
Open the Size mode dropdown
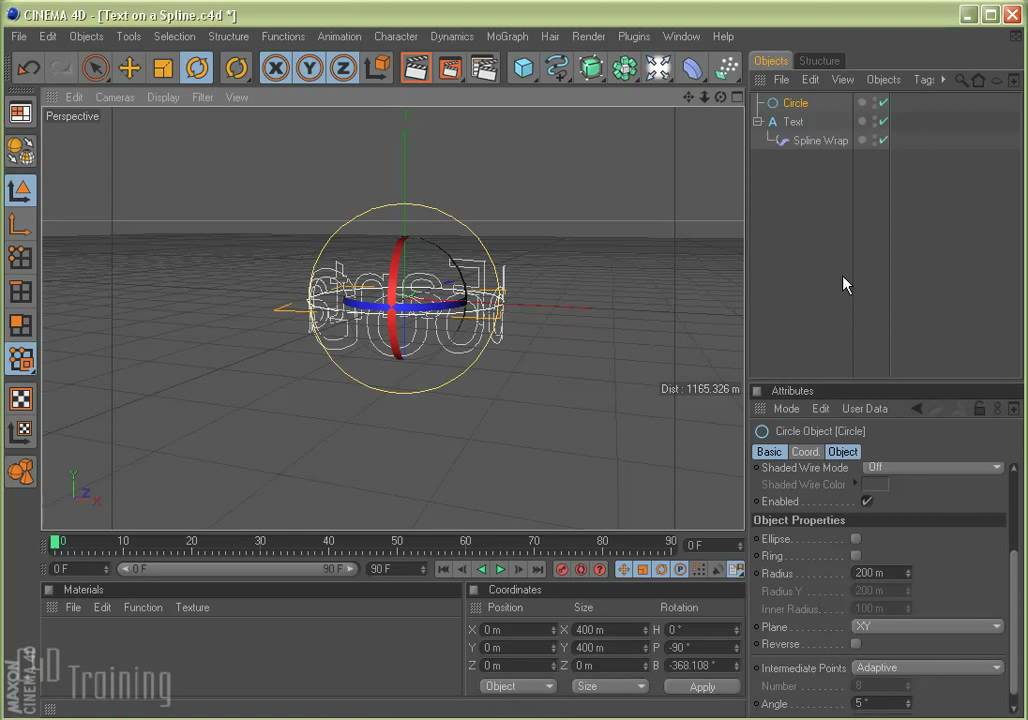(x=610, y=686)
